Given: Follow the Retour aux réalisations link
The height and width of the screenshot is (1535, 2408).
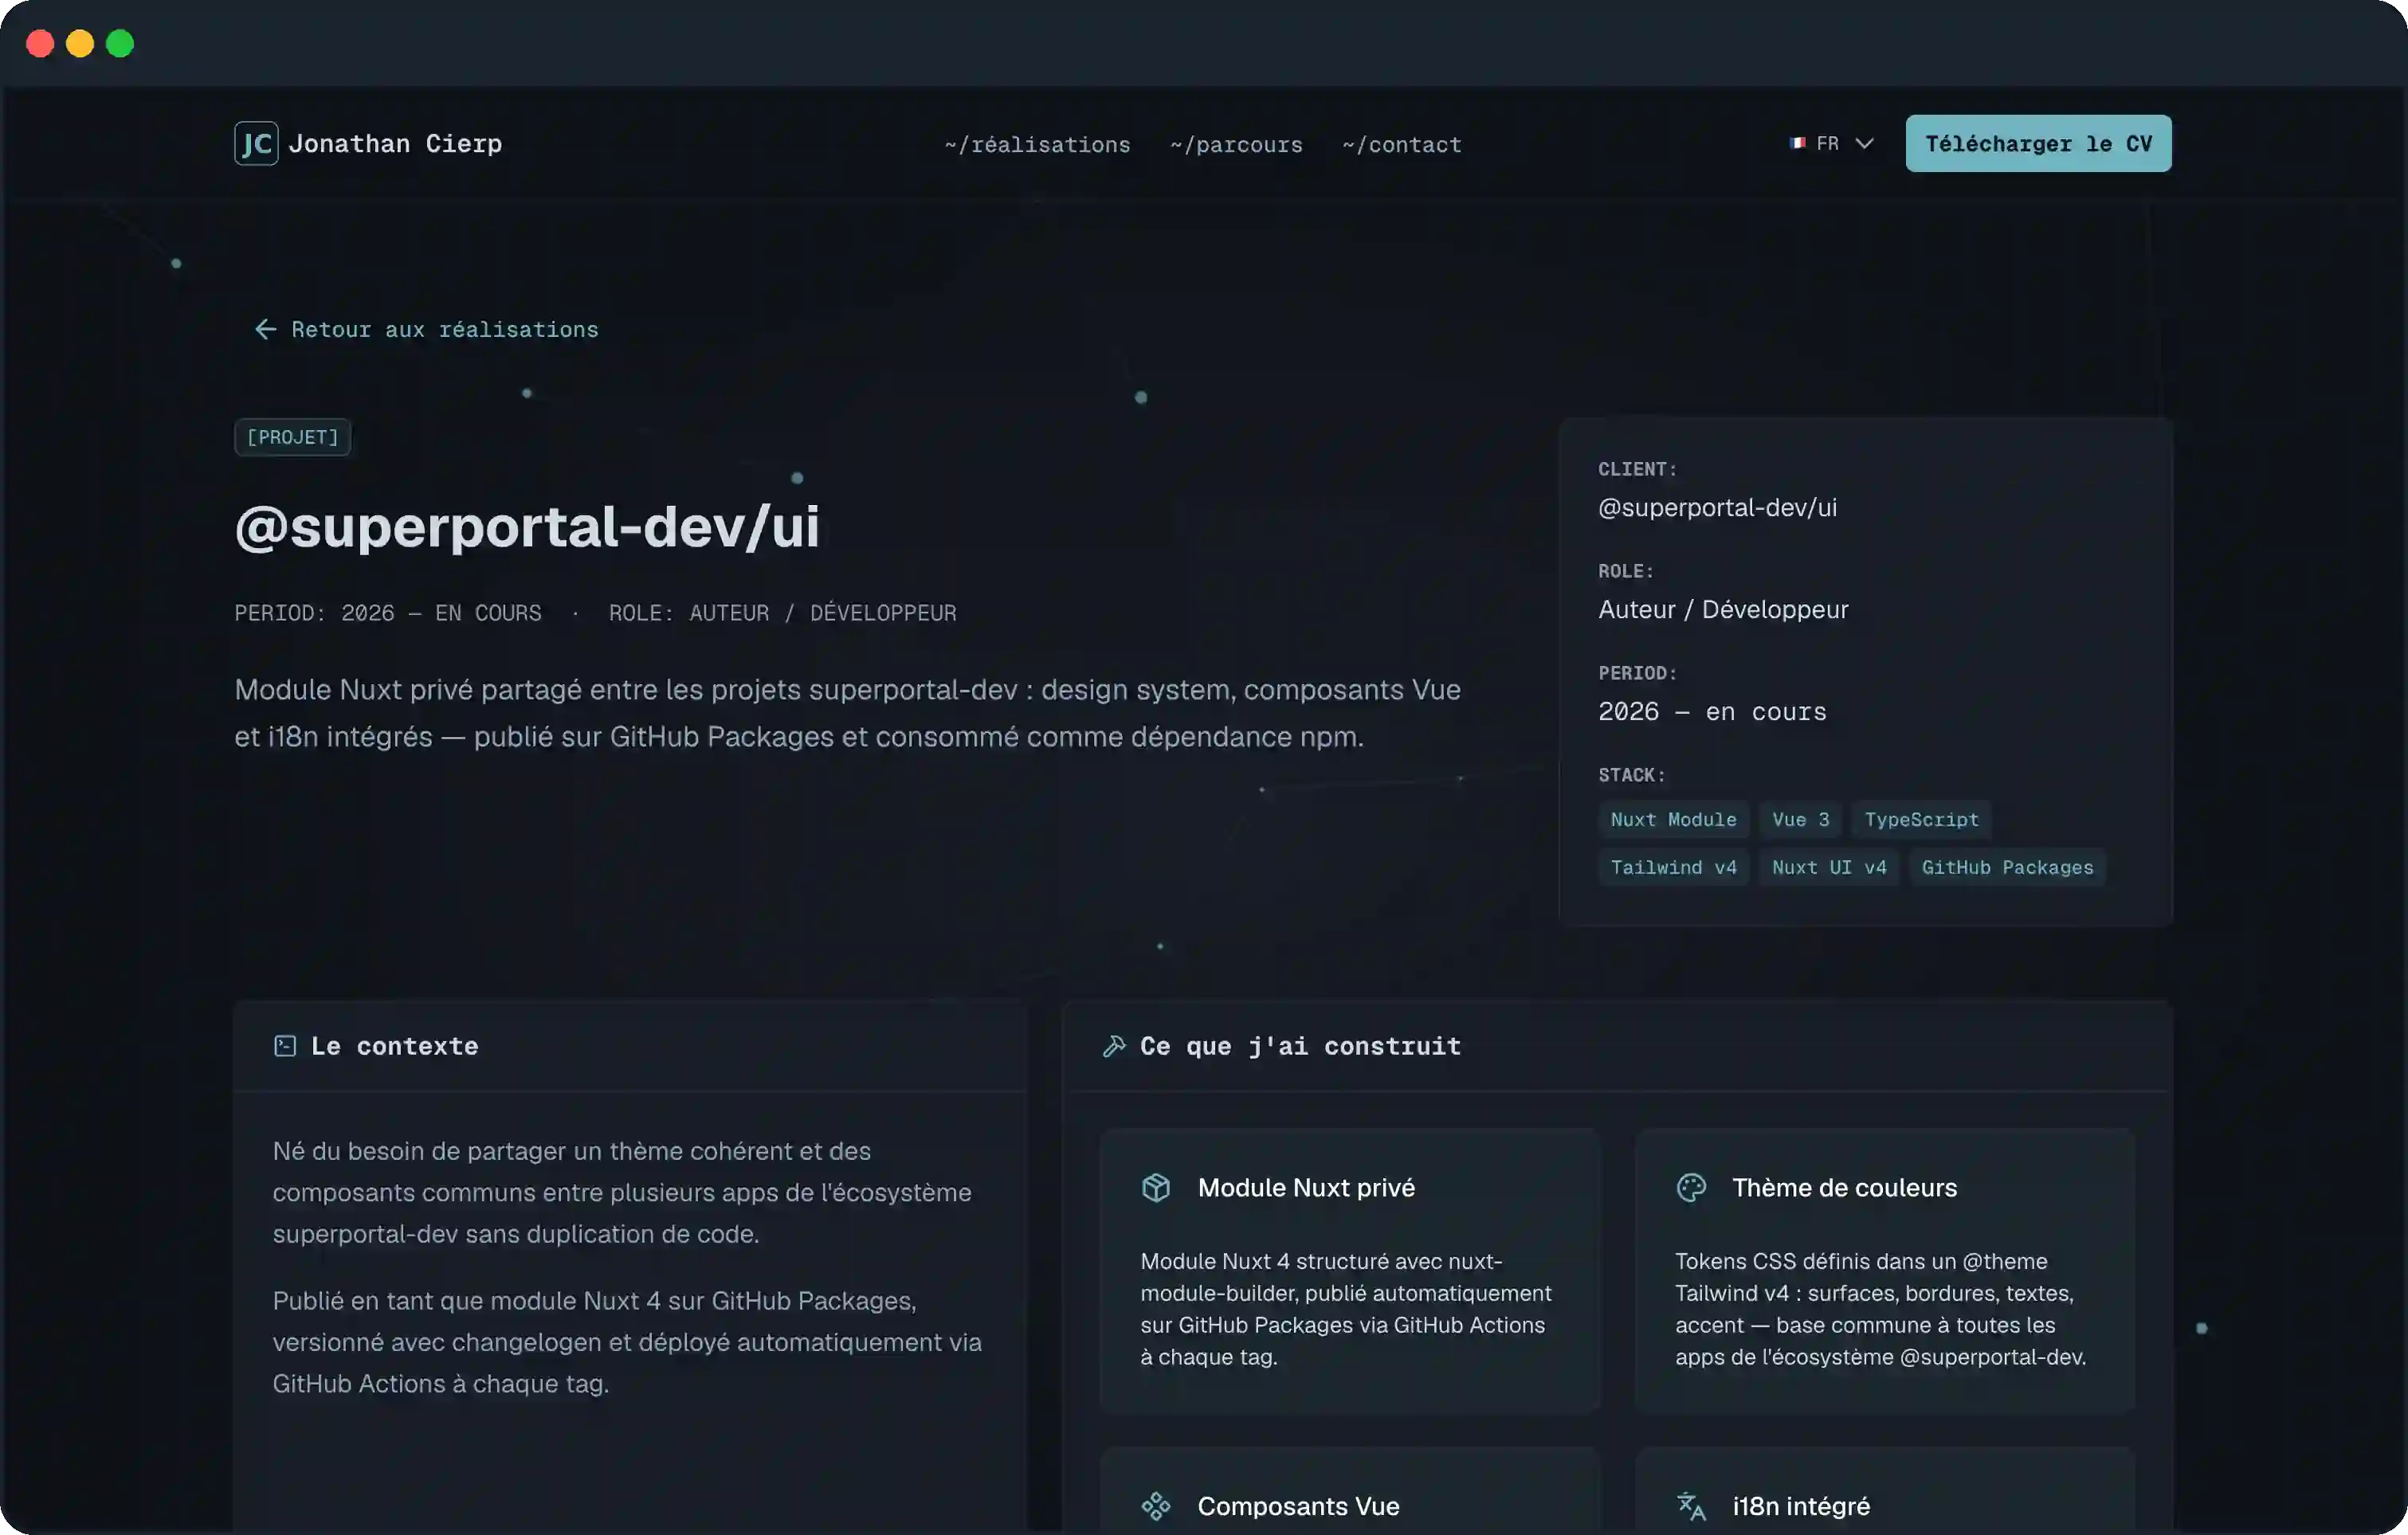Looking at the screenshot, I should click(x=426, y=329).
